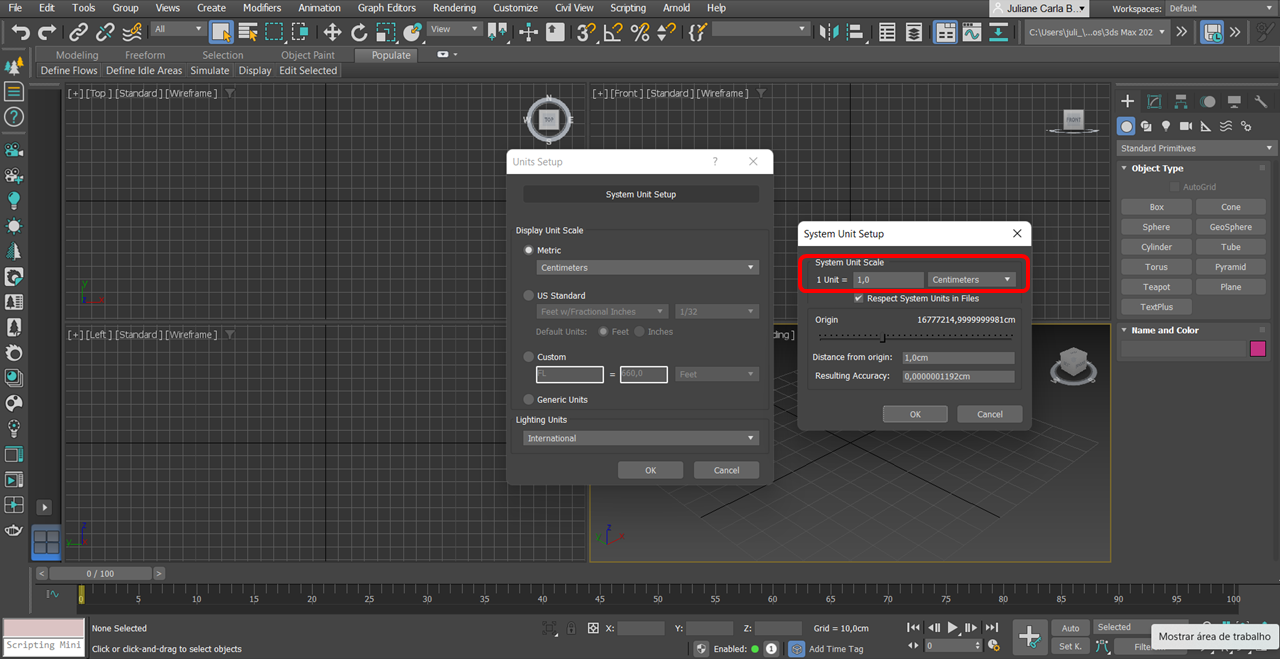Select the Lights category icon in Create panel
The width and height of the screenshot is (1280, 659).
(1166, 126)
